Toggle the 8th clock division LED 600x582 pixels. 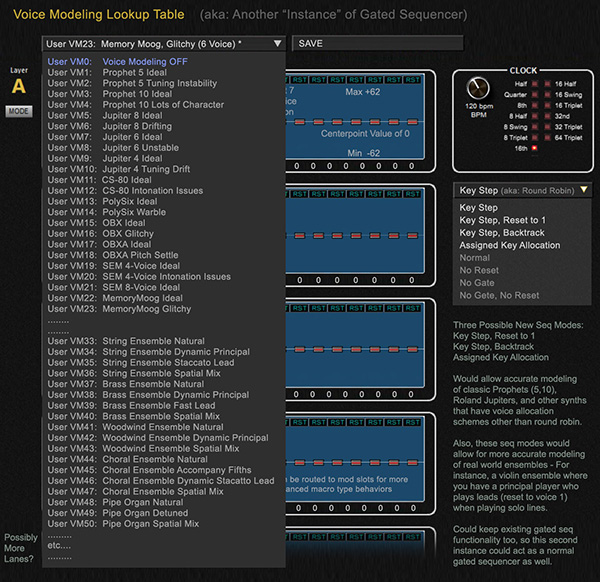pyautogui.click(x=535, y=105)
